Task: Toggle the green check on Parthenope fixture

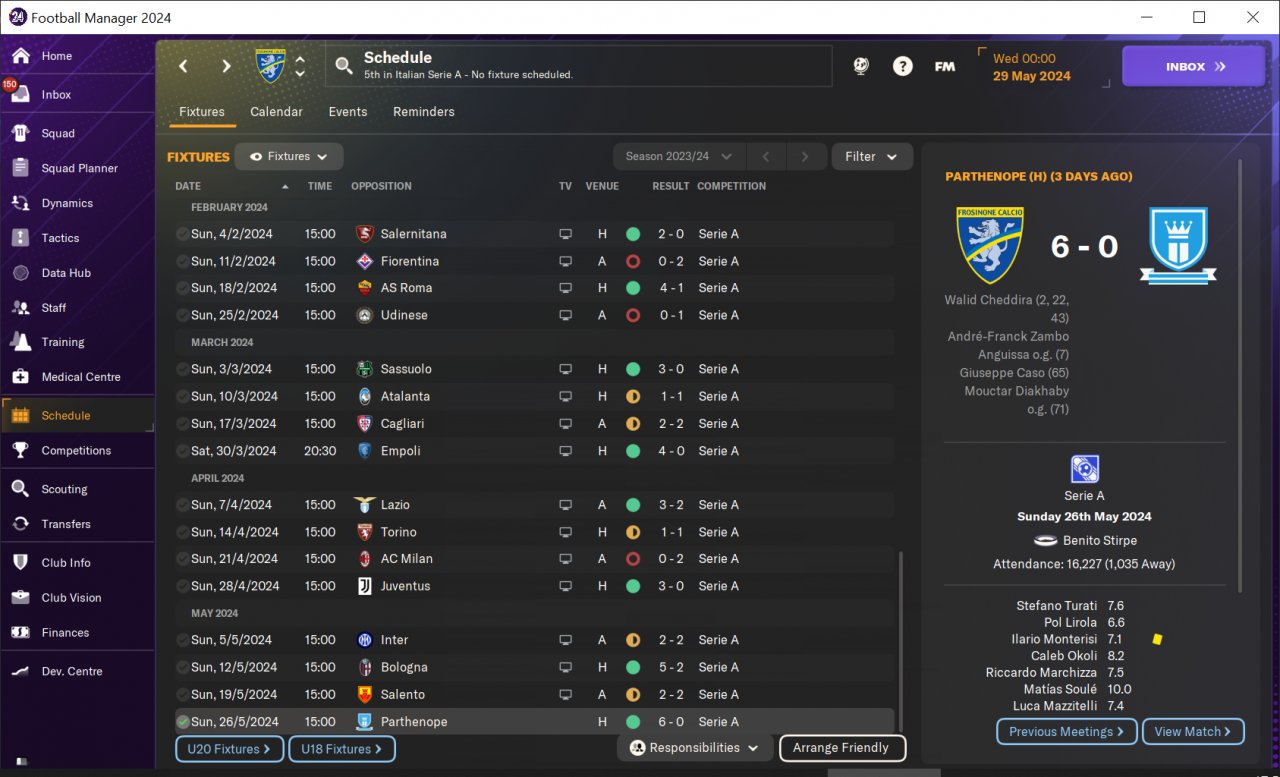Action: click(182, 722)
